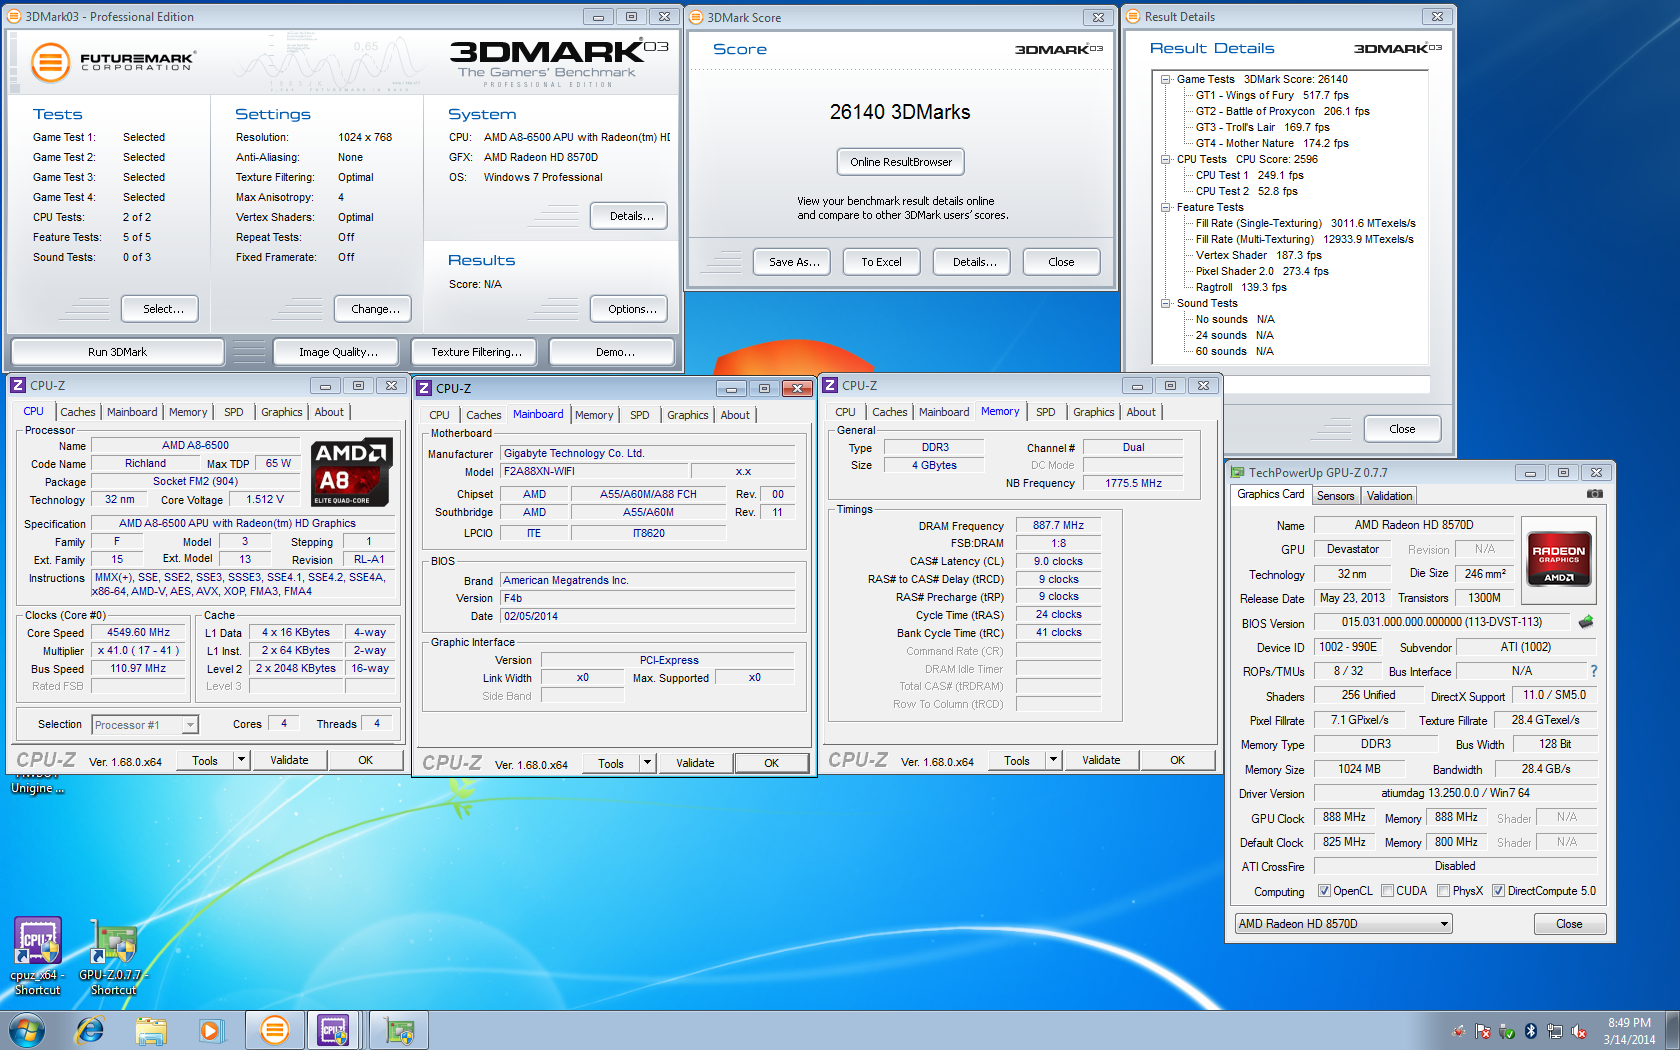Collapse the Sound Tests tree node
Viewport: 1680px width, 1050px height.
[x=1166, y=303]
